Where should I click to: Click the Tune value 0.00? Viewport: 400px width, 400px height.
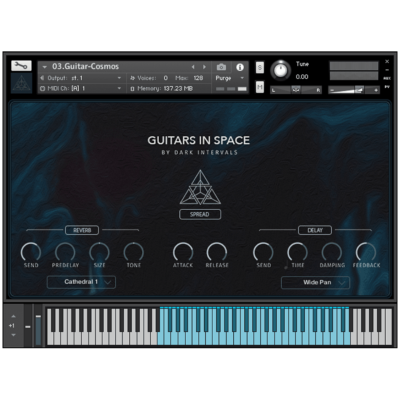click(302, 77)
